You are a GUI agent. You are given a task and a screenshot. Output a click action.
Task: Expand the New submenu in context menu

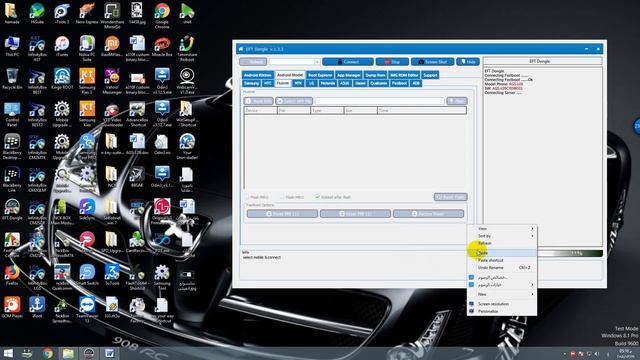[502, 294]
